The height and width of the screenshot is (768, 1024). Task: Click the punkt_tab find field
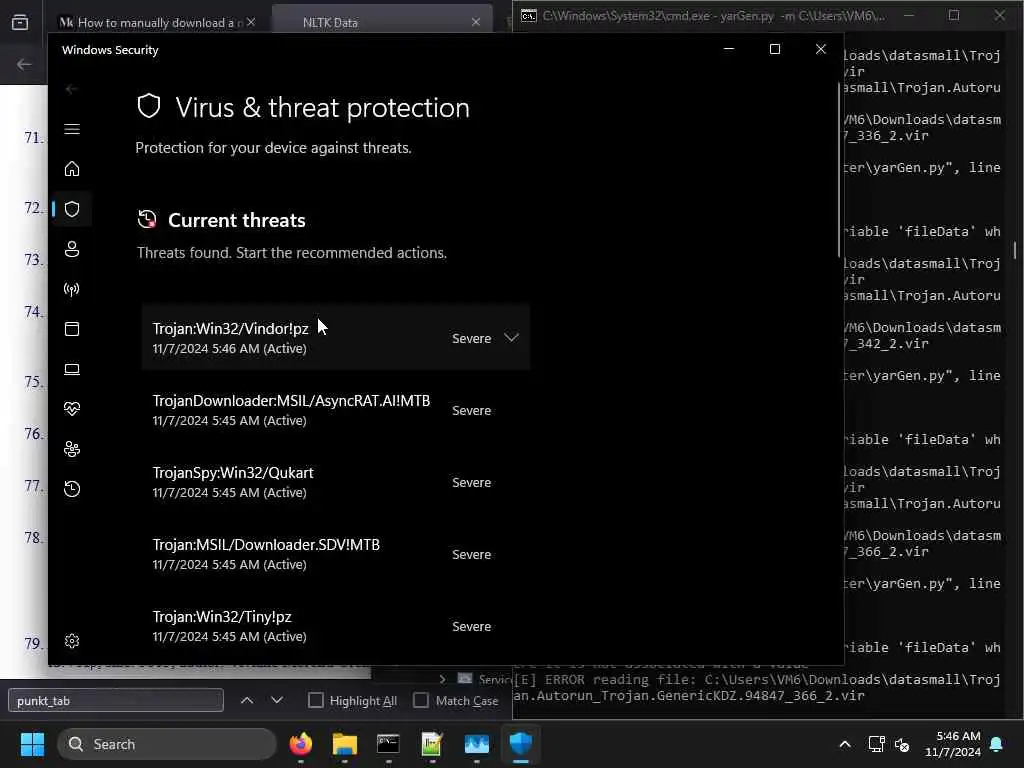116,701
